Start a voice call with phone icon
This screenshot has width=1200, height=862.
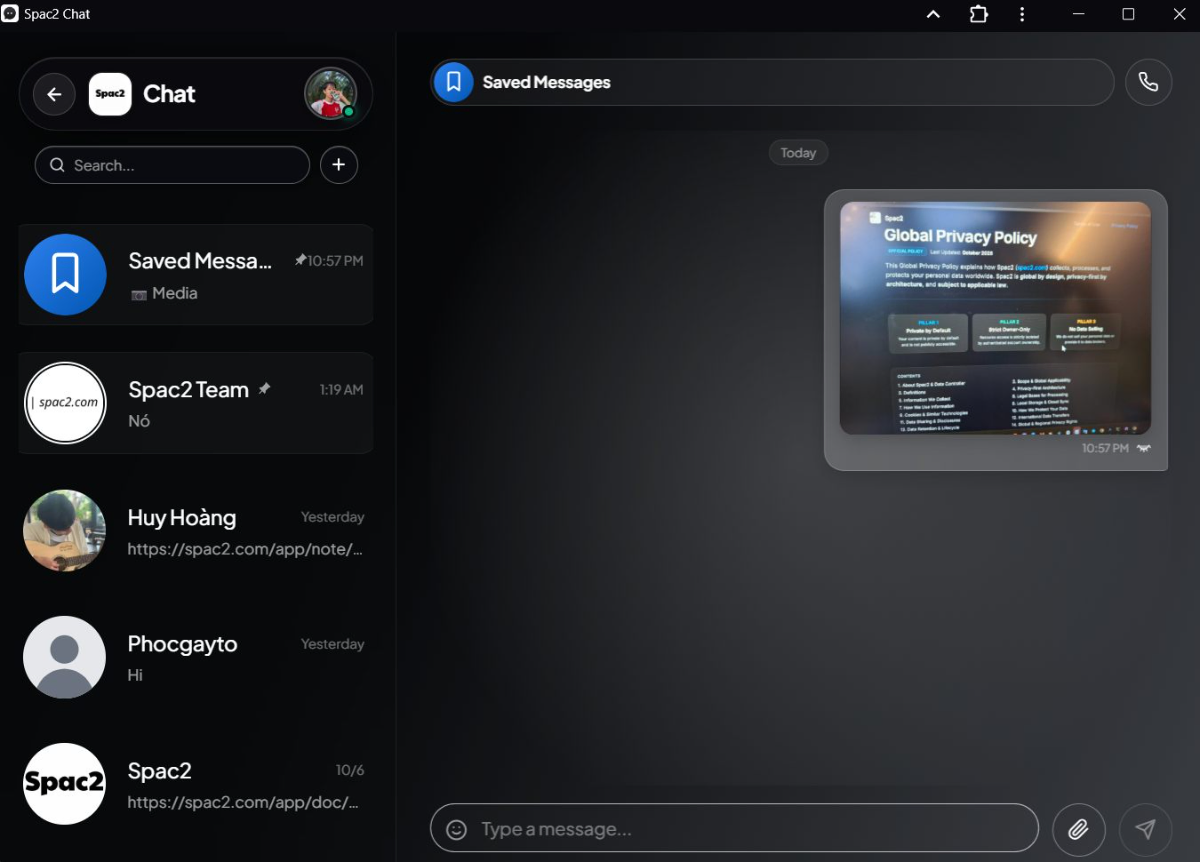1148,82
